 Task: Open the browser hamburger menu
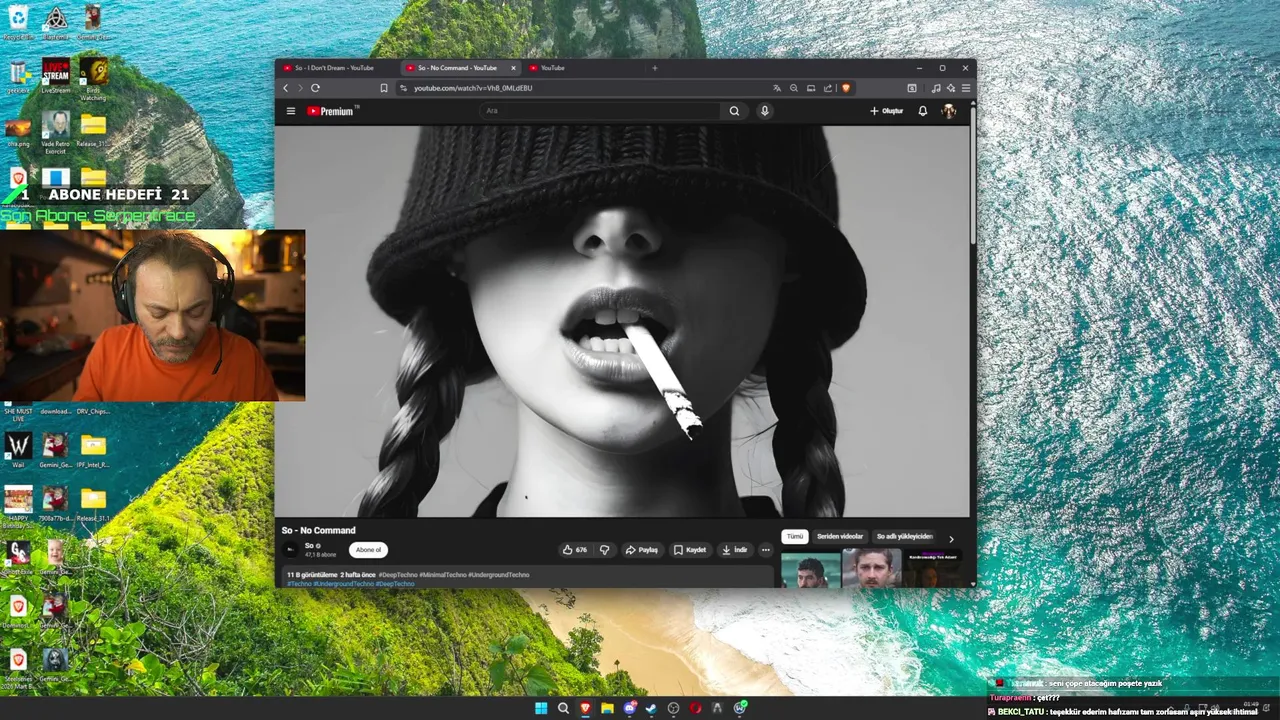965,88
